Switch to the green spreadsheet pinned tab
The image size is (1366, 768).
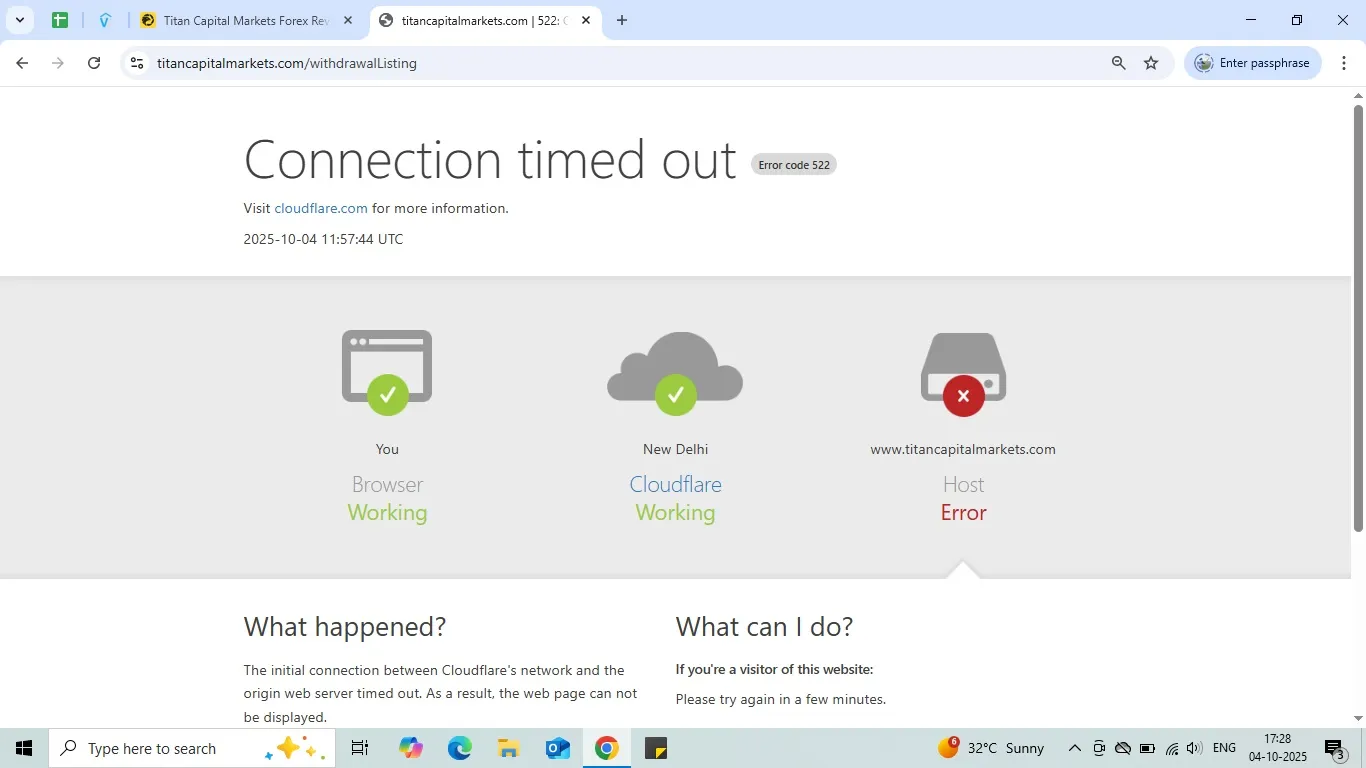coord(60,20)
